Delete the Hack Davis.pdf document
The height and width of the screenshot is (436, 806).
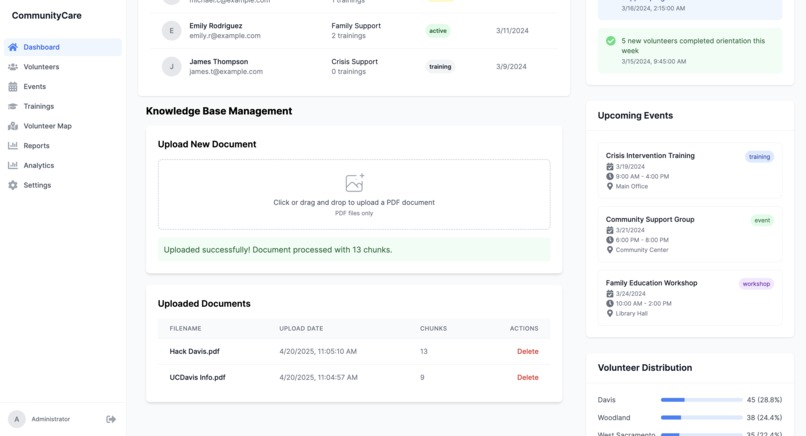point(527,352)
